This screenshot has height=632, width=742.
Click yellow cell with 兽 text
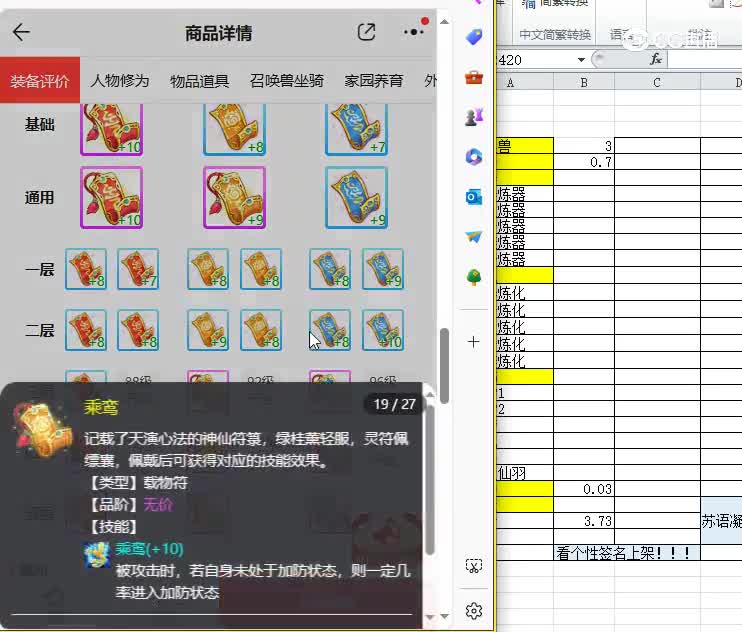click(x=525, y=145)
